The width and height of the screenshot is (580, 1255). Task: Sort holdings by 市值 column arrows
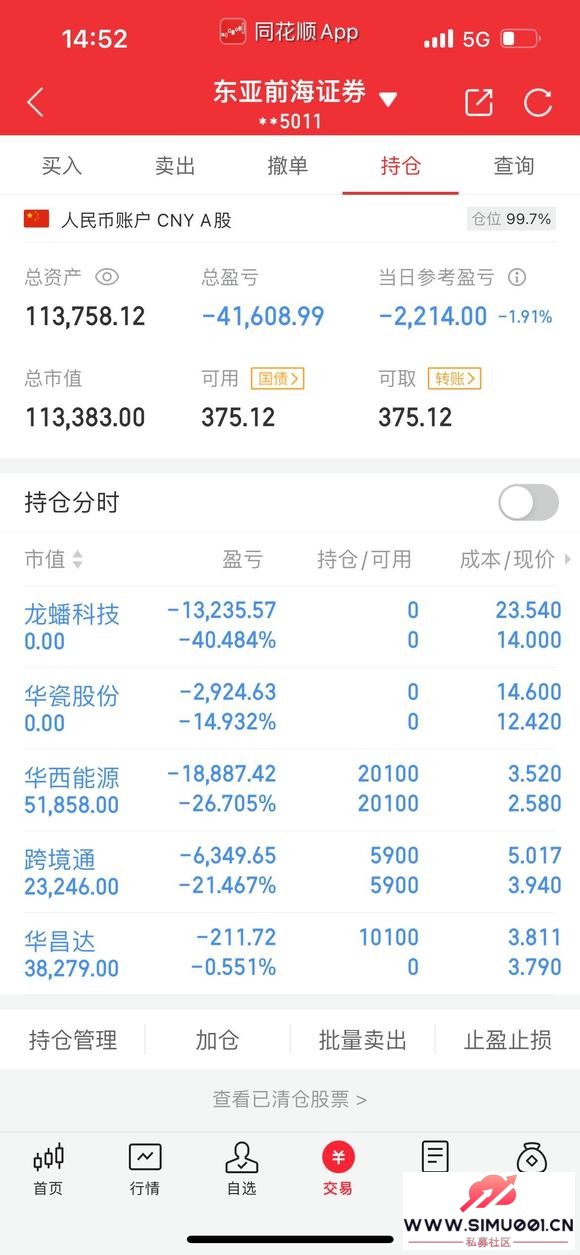78,560
